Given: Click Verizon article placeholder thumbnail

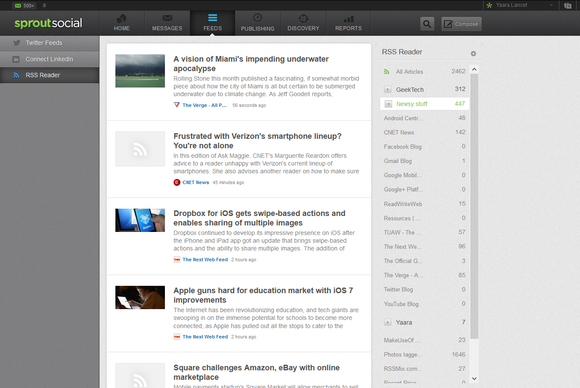Looking at the screenshot, I should pyautogui.click(x=140, y=149).
